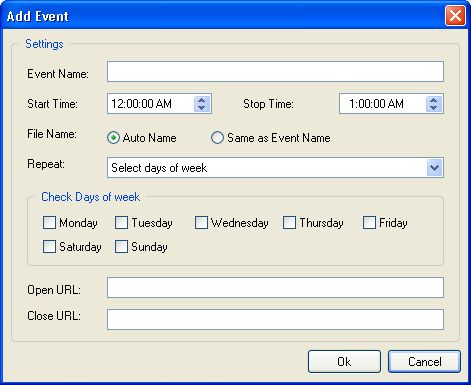
Task: Increase Stop Time with up spinner arrow
Action: [x=433, y=100]
